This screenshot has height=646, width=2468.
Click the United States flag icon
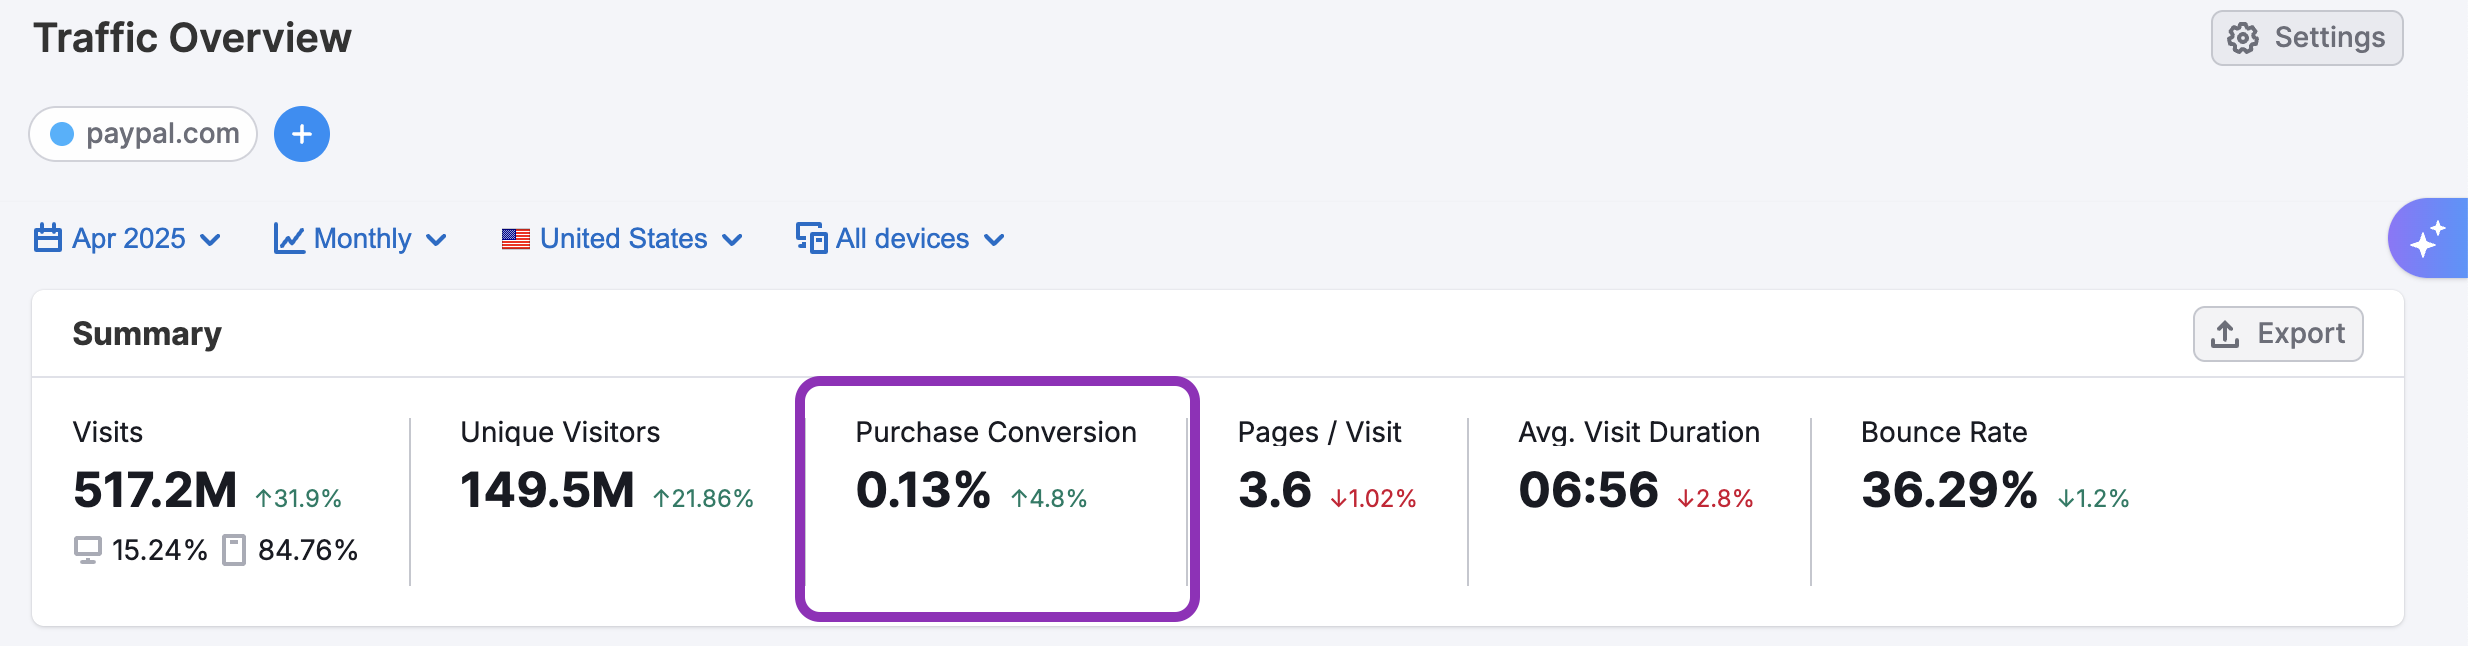coord(516,239)
